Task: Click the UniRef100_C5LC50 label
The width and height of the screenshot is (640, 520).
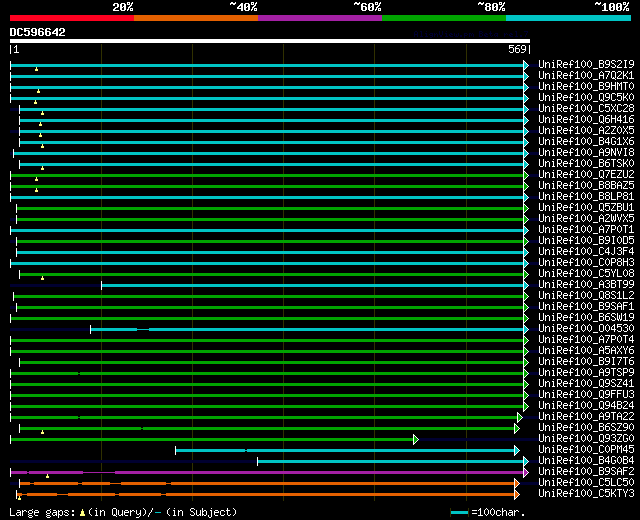Action: pyautogui.click(x=586, y=483)
